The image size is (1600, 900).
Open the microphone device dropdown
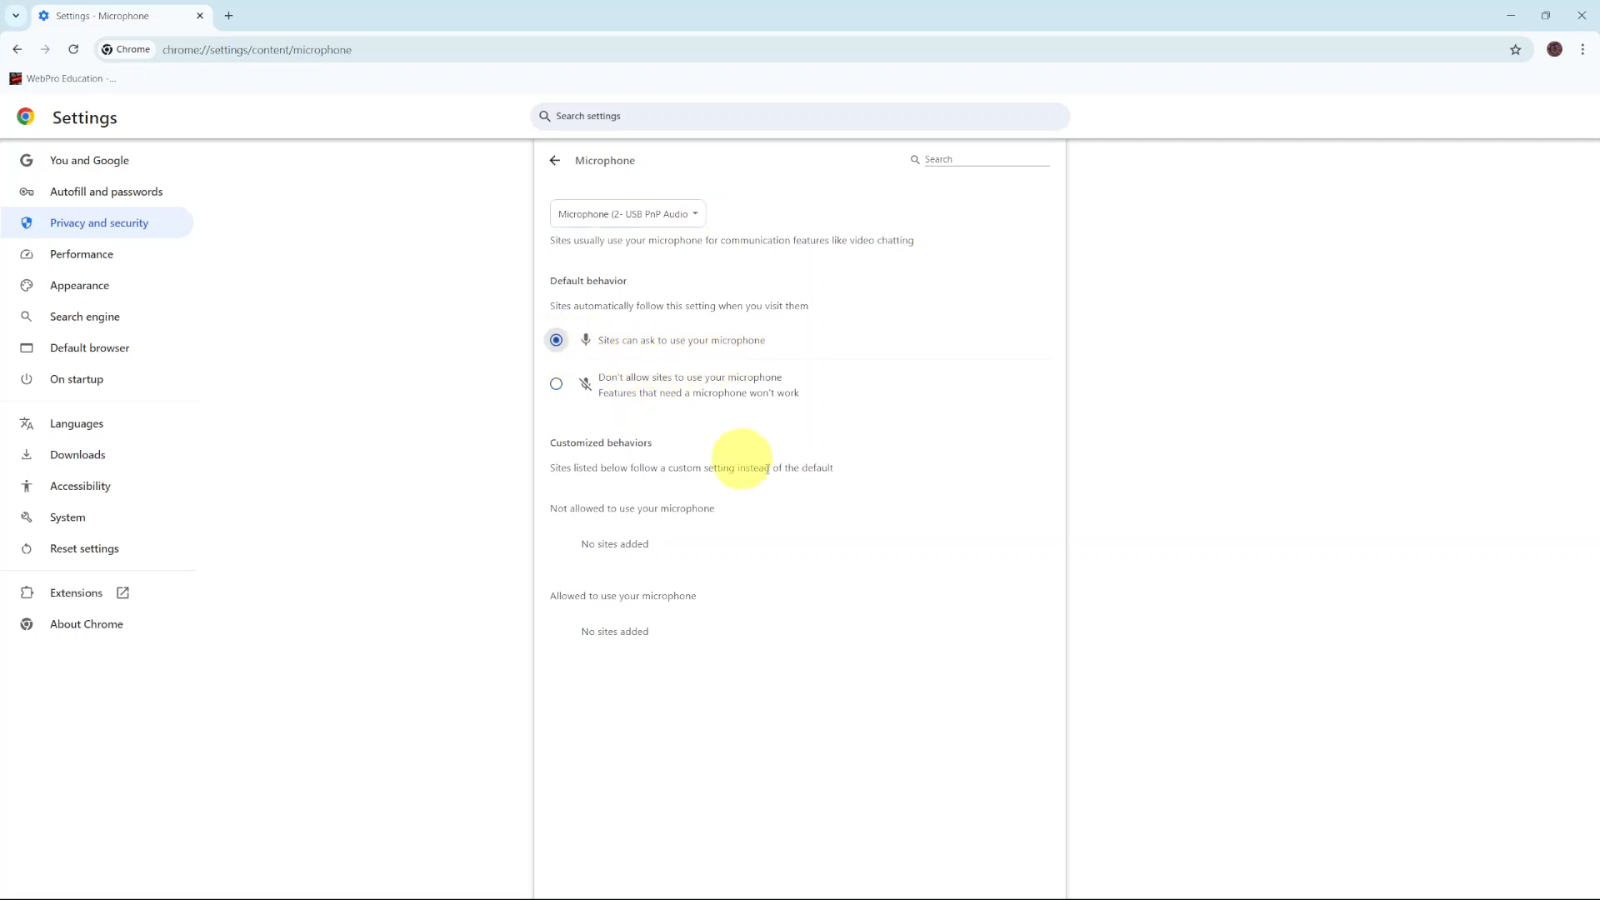tap(628, 214)
